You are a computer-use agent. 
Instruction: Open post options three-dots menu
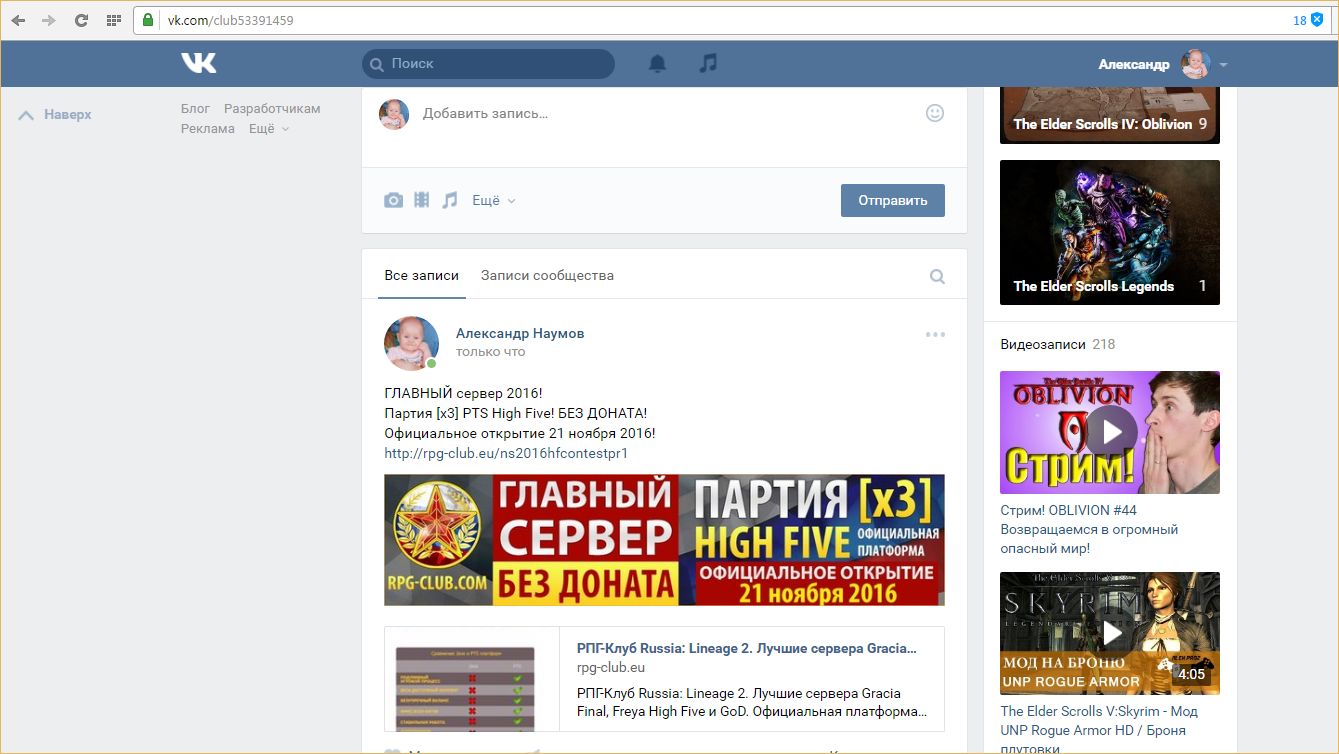935,334
